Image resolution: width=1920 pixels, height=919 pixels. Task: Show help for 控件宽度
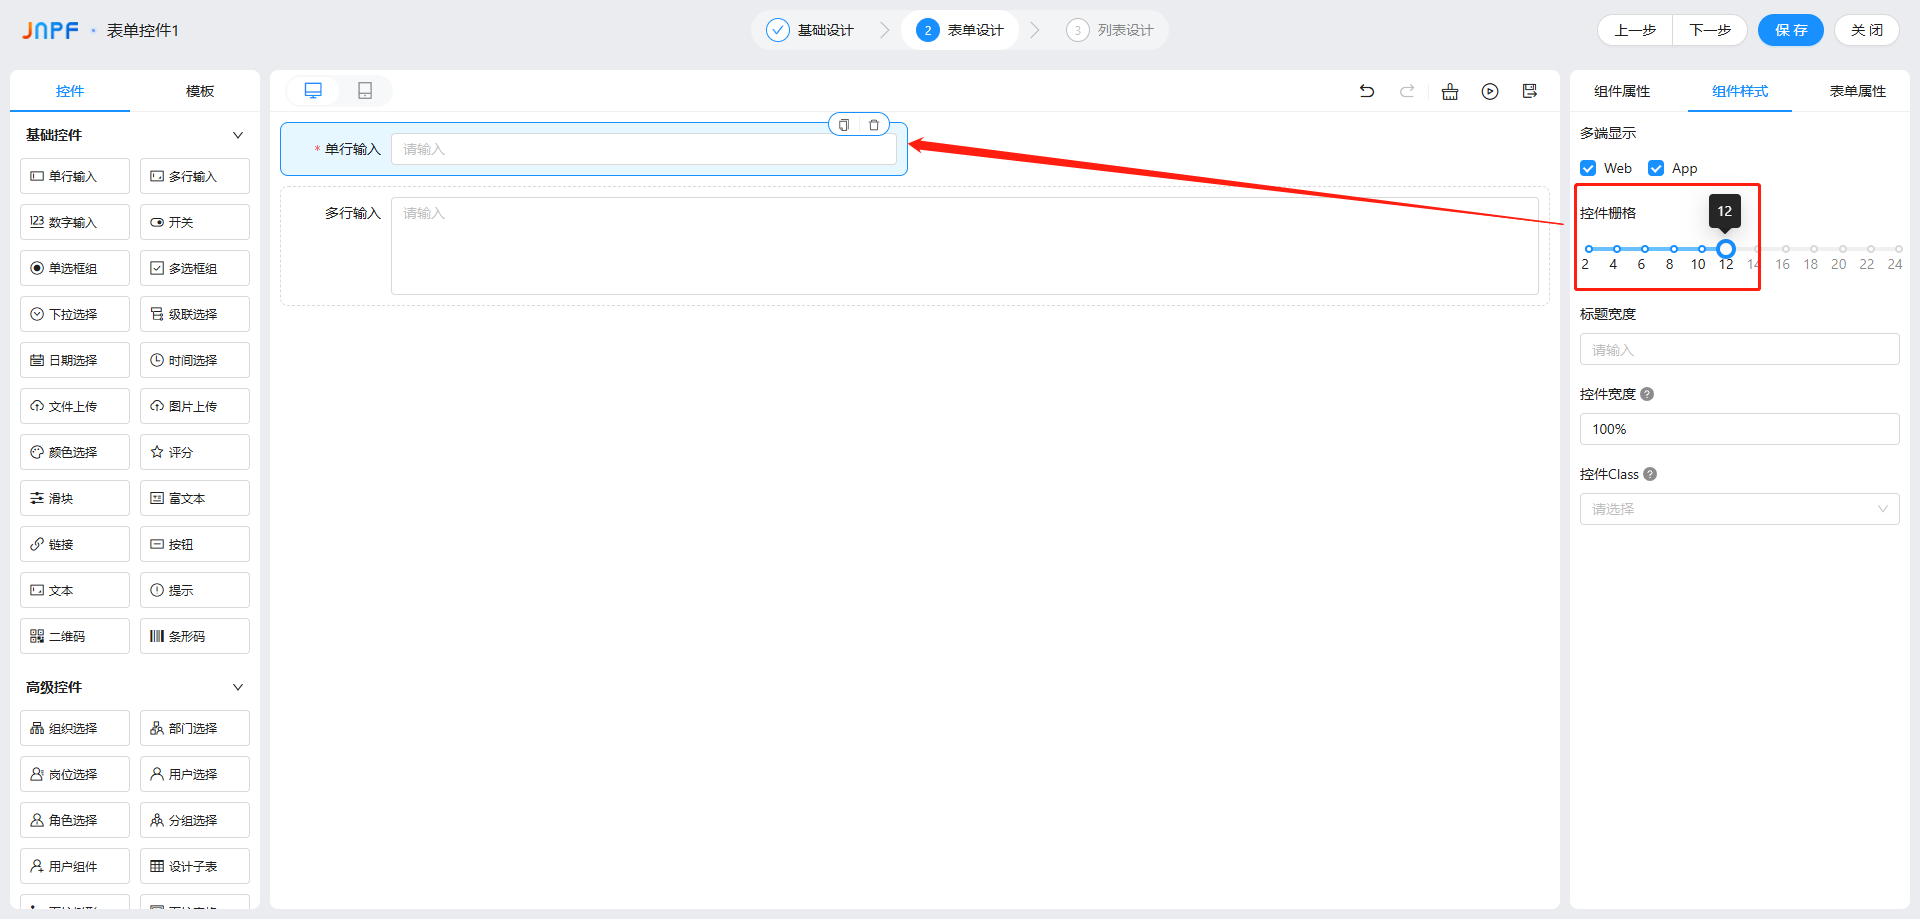tap(1647, 394)
